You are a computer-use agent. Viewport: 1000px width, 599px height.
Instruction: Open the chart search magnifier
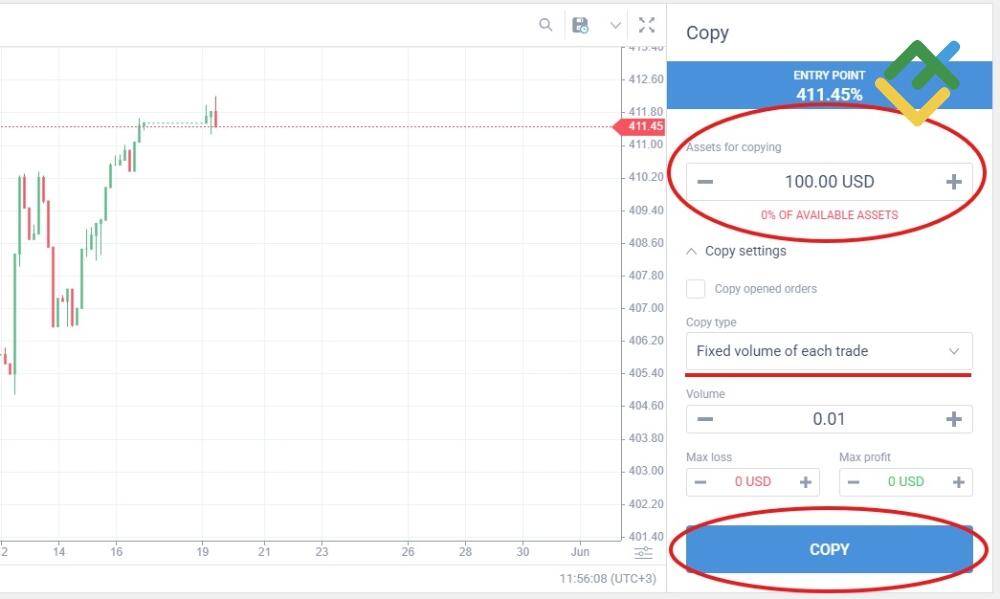[x=545, y=24]
